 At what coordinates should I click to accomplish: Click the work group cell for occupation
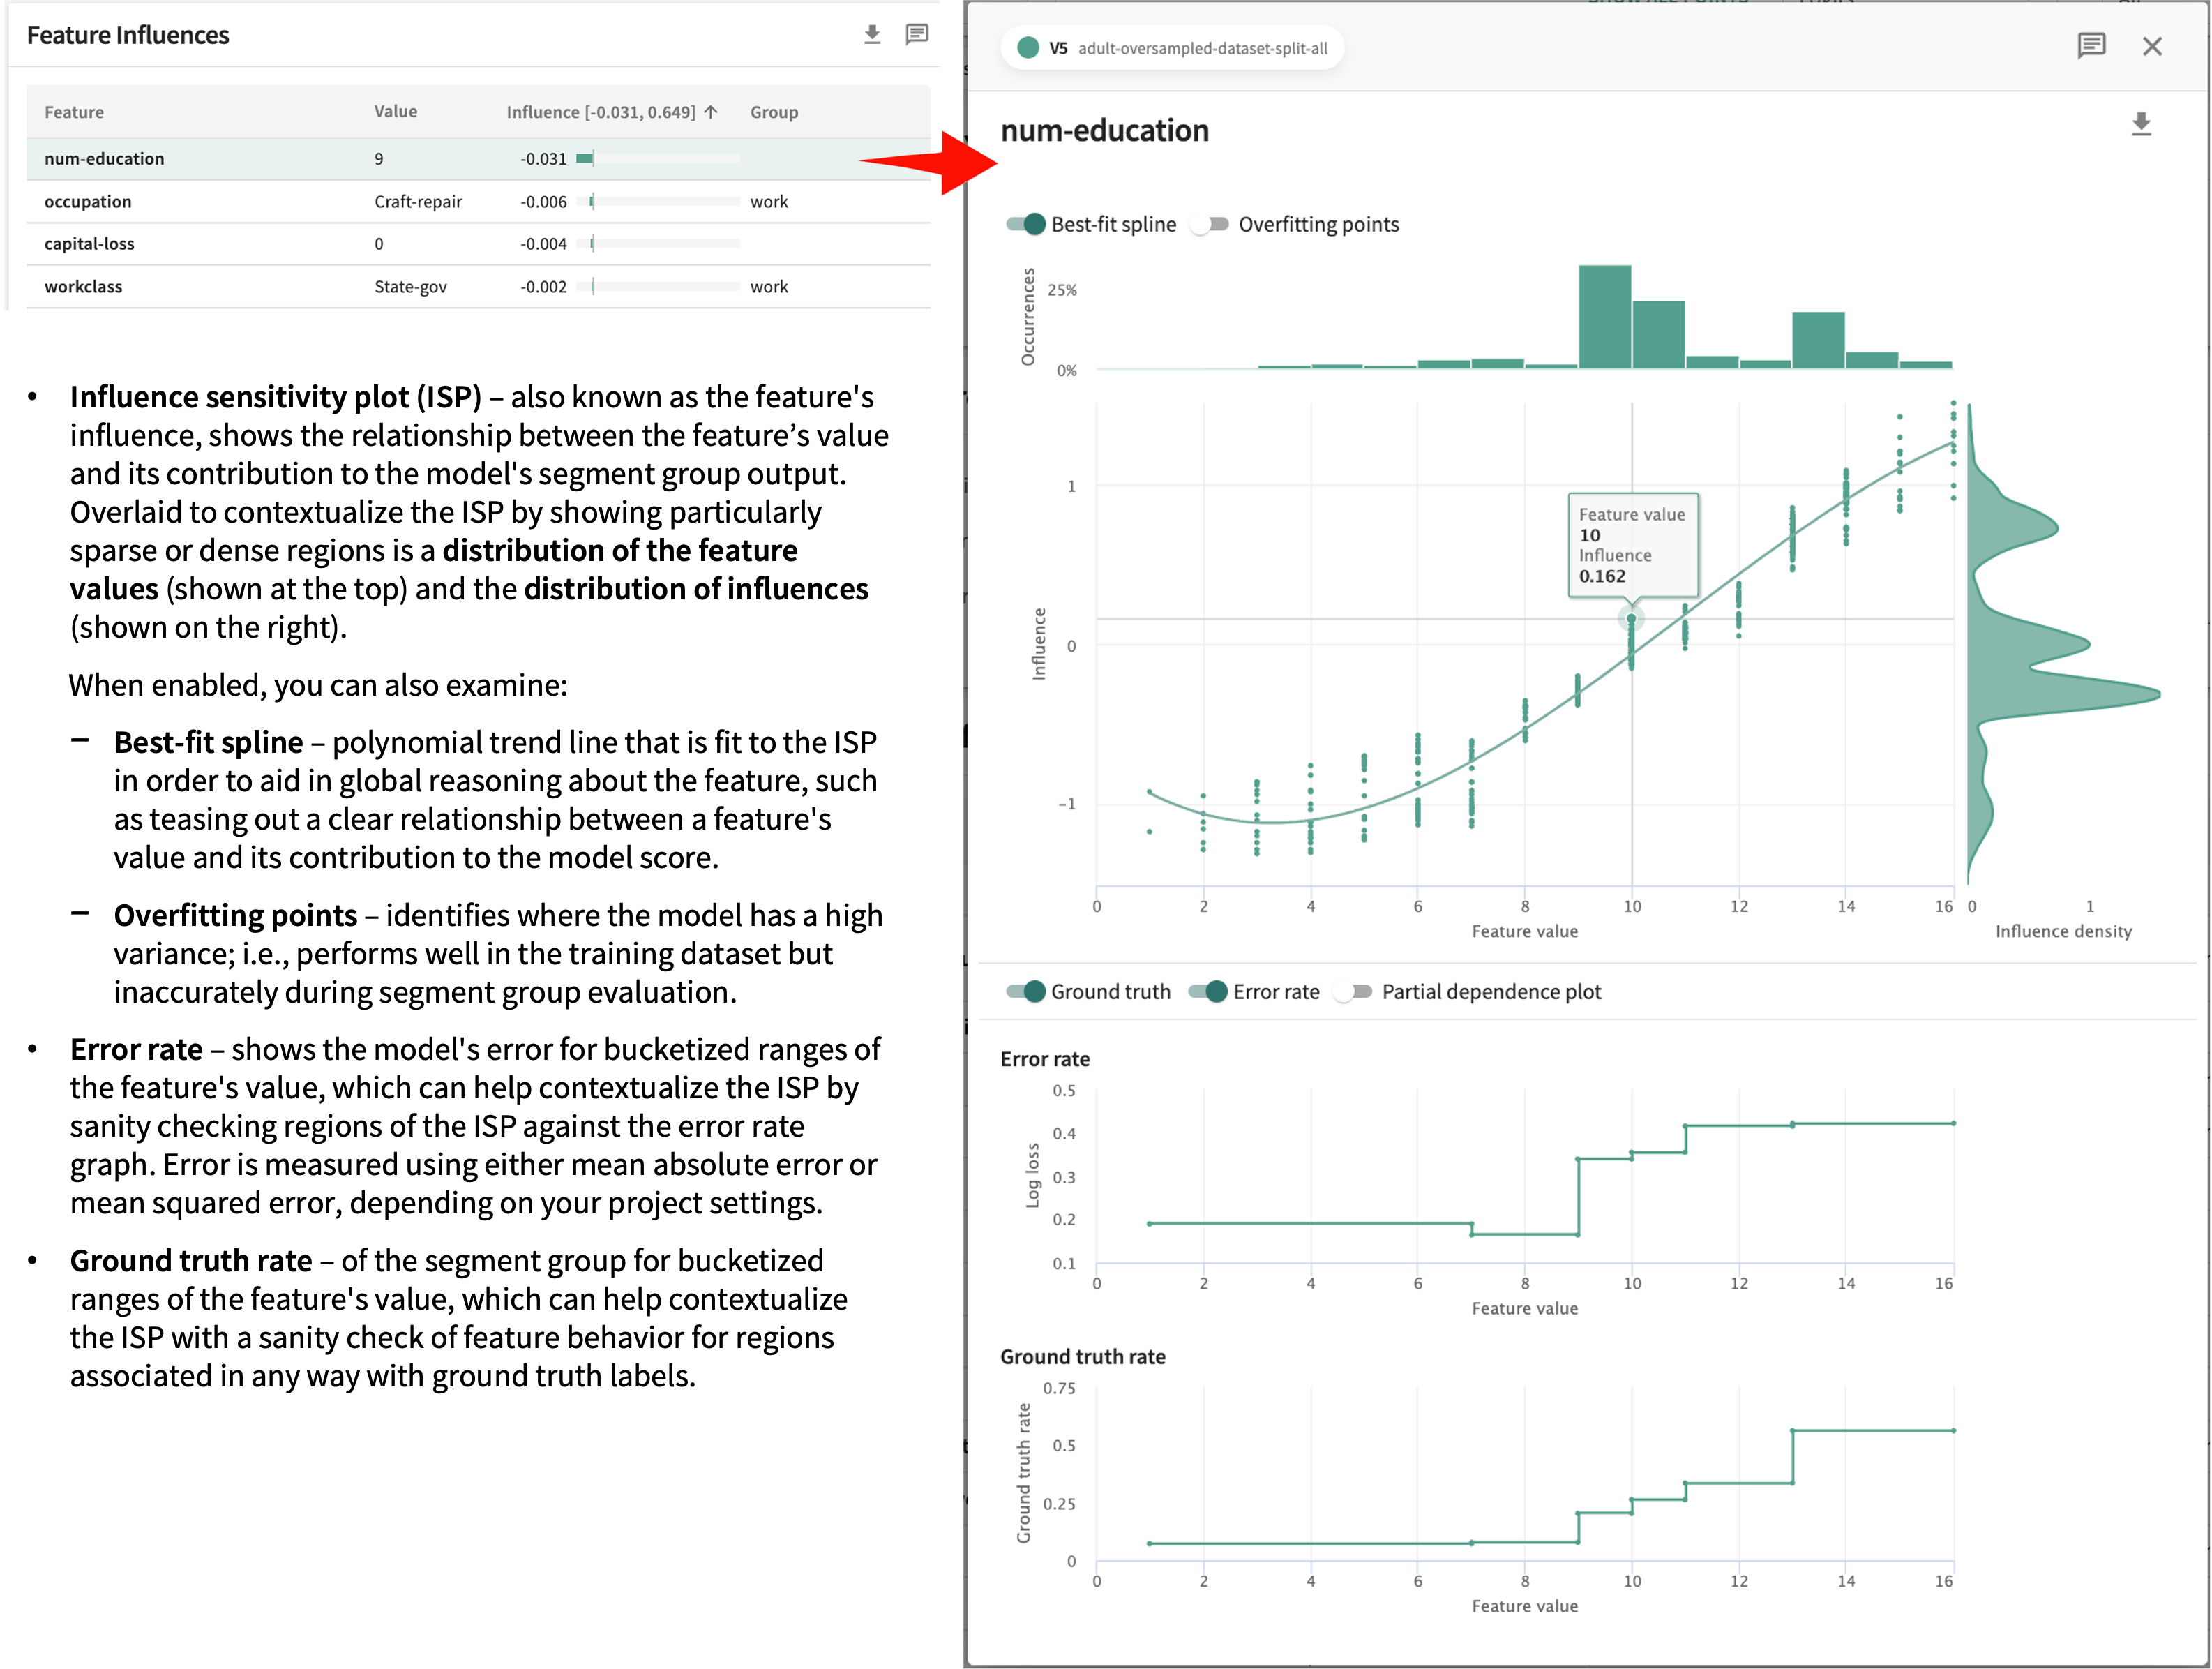(x=769, y=202)
